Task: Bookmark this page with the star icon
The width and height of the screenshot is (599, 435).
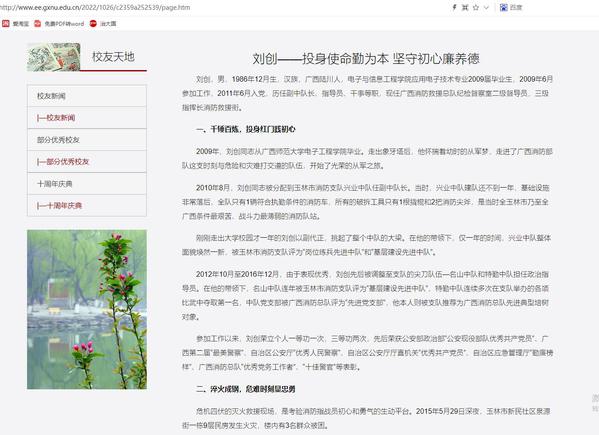Action: point(476,7)
